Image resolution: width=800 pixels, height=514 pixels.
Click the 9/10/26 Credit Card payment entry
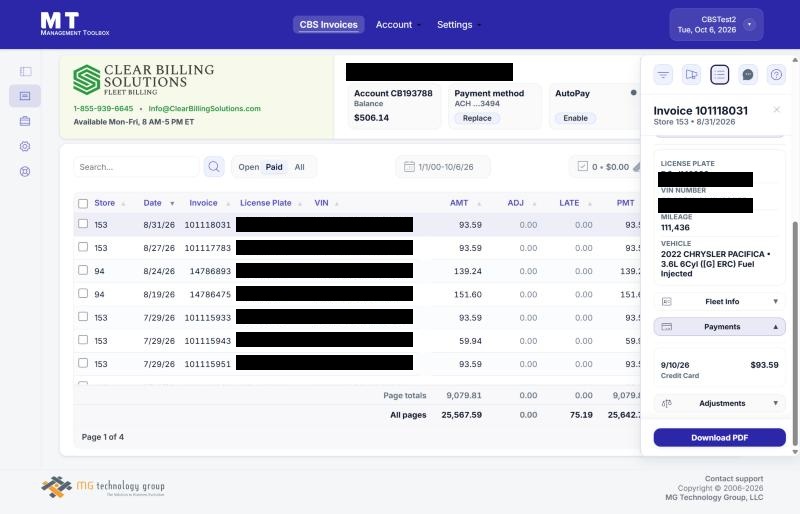(719, 370)
